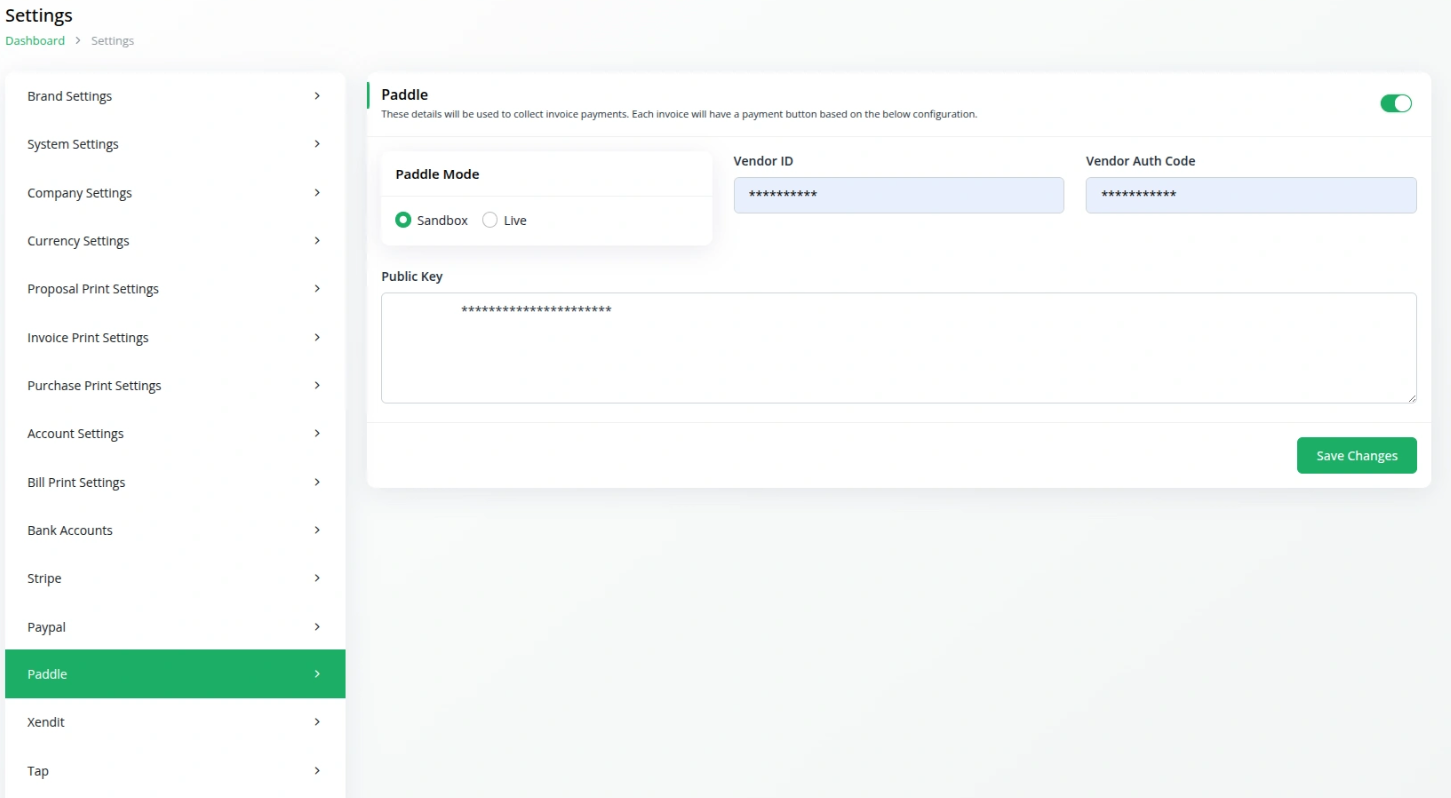Open Paypal payment settings
Image resolution: width=1451 pixels, height=798 pixels.
175,627
